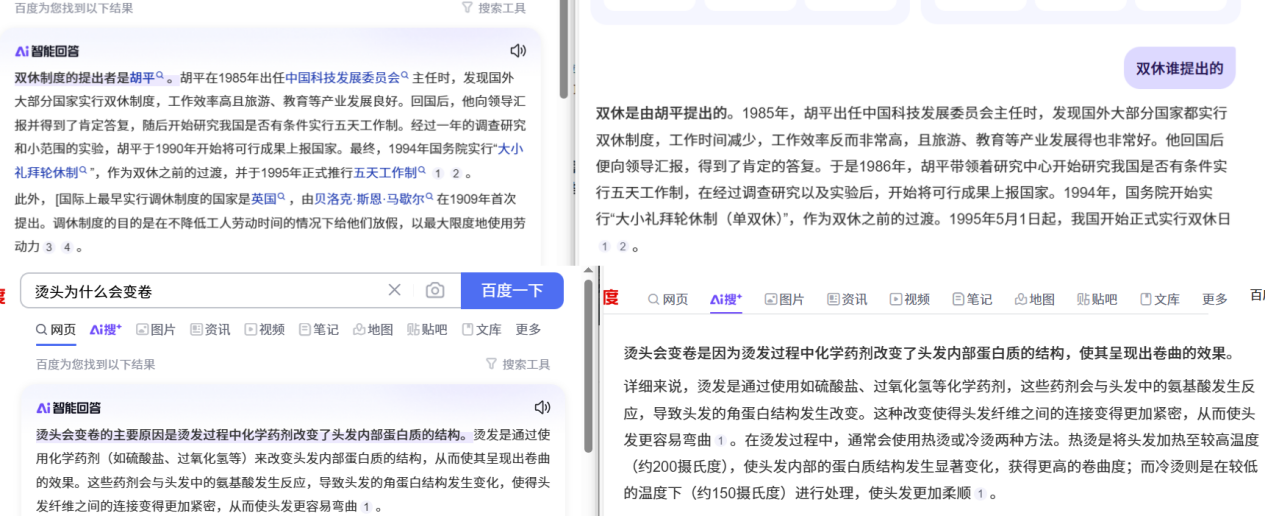Click the 百度一下 search button

tap(512, 290)
